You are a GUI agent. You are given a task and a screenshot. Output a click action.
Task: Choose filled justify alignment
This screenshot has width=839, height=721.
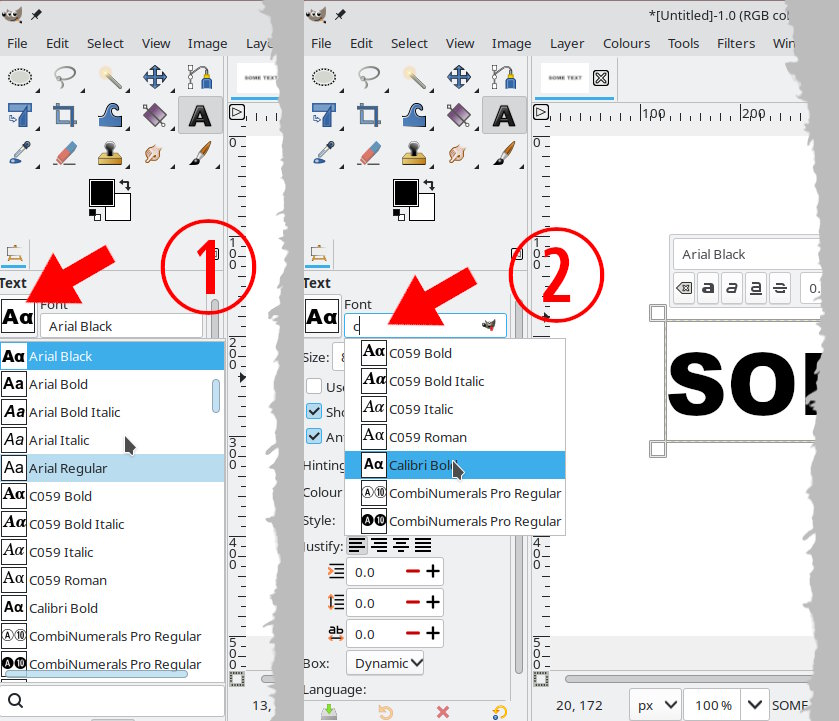click(423, 545)
